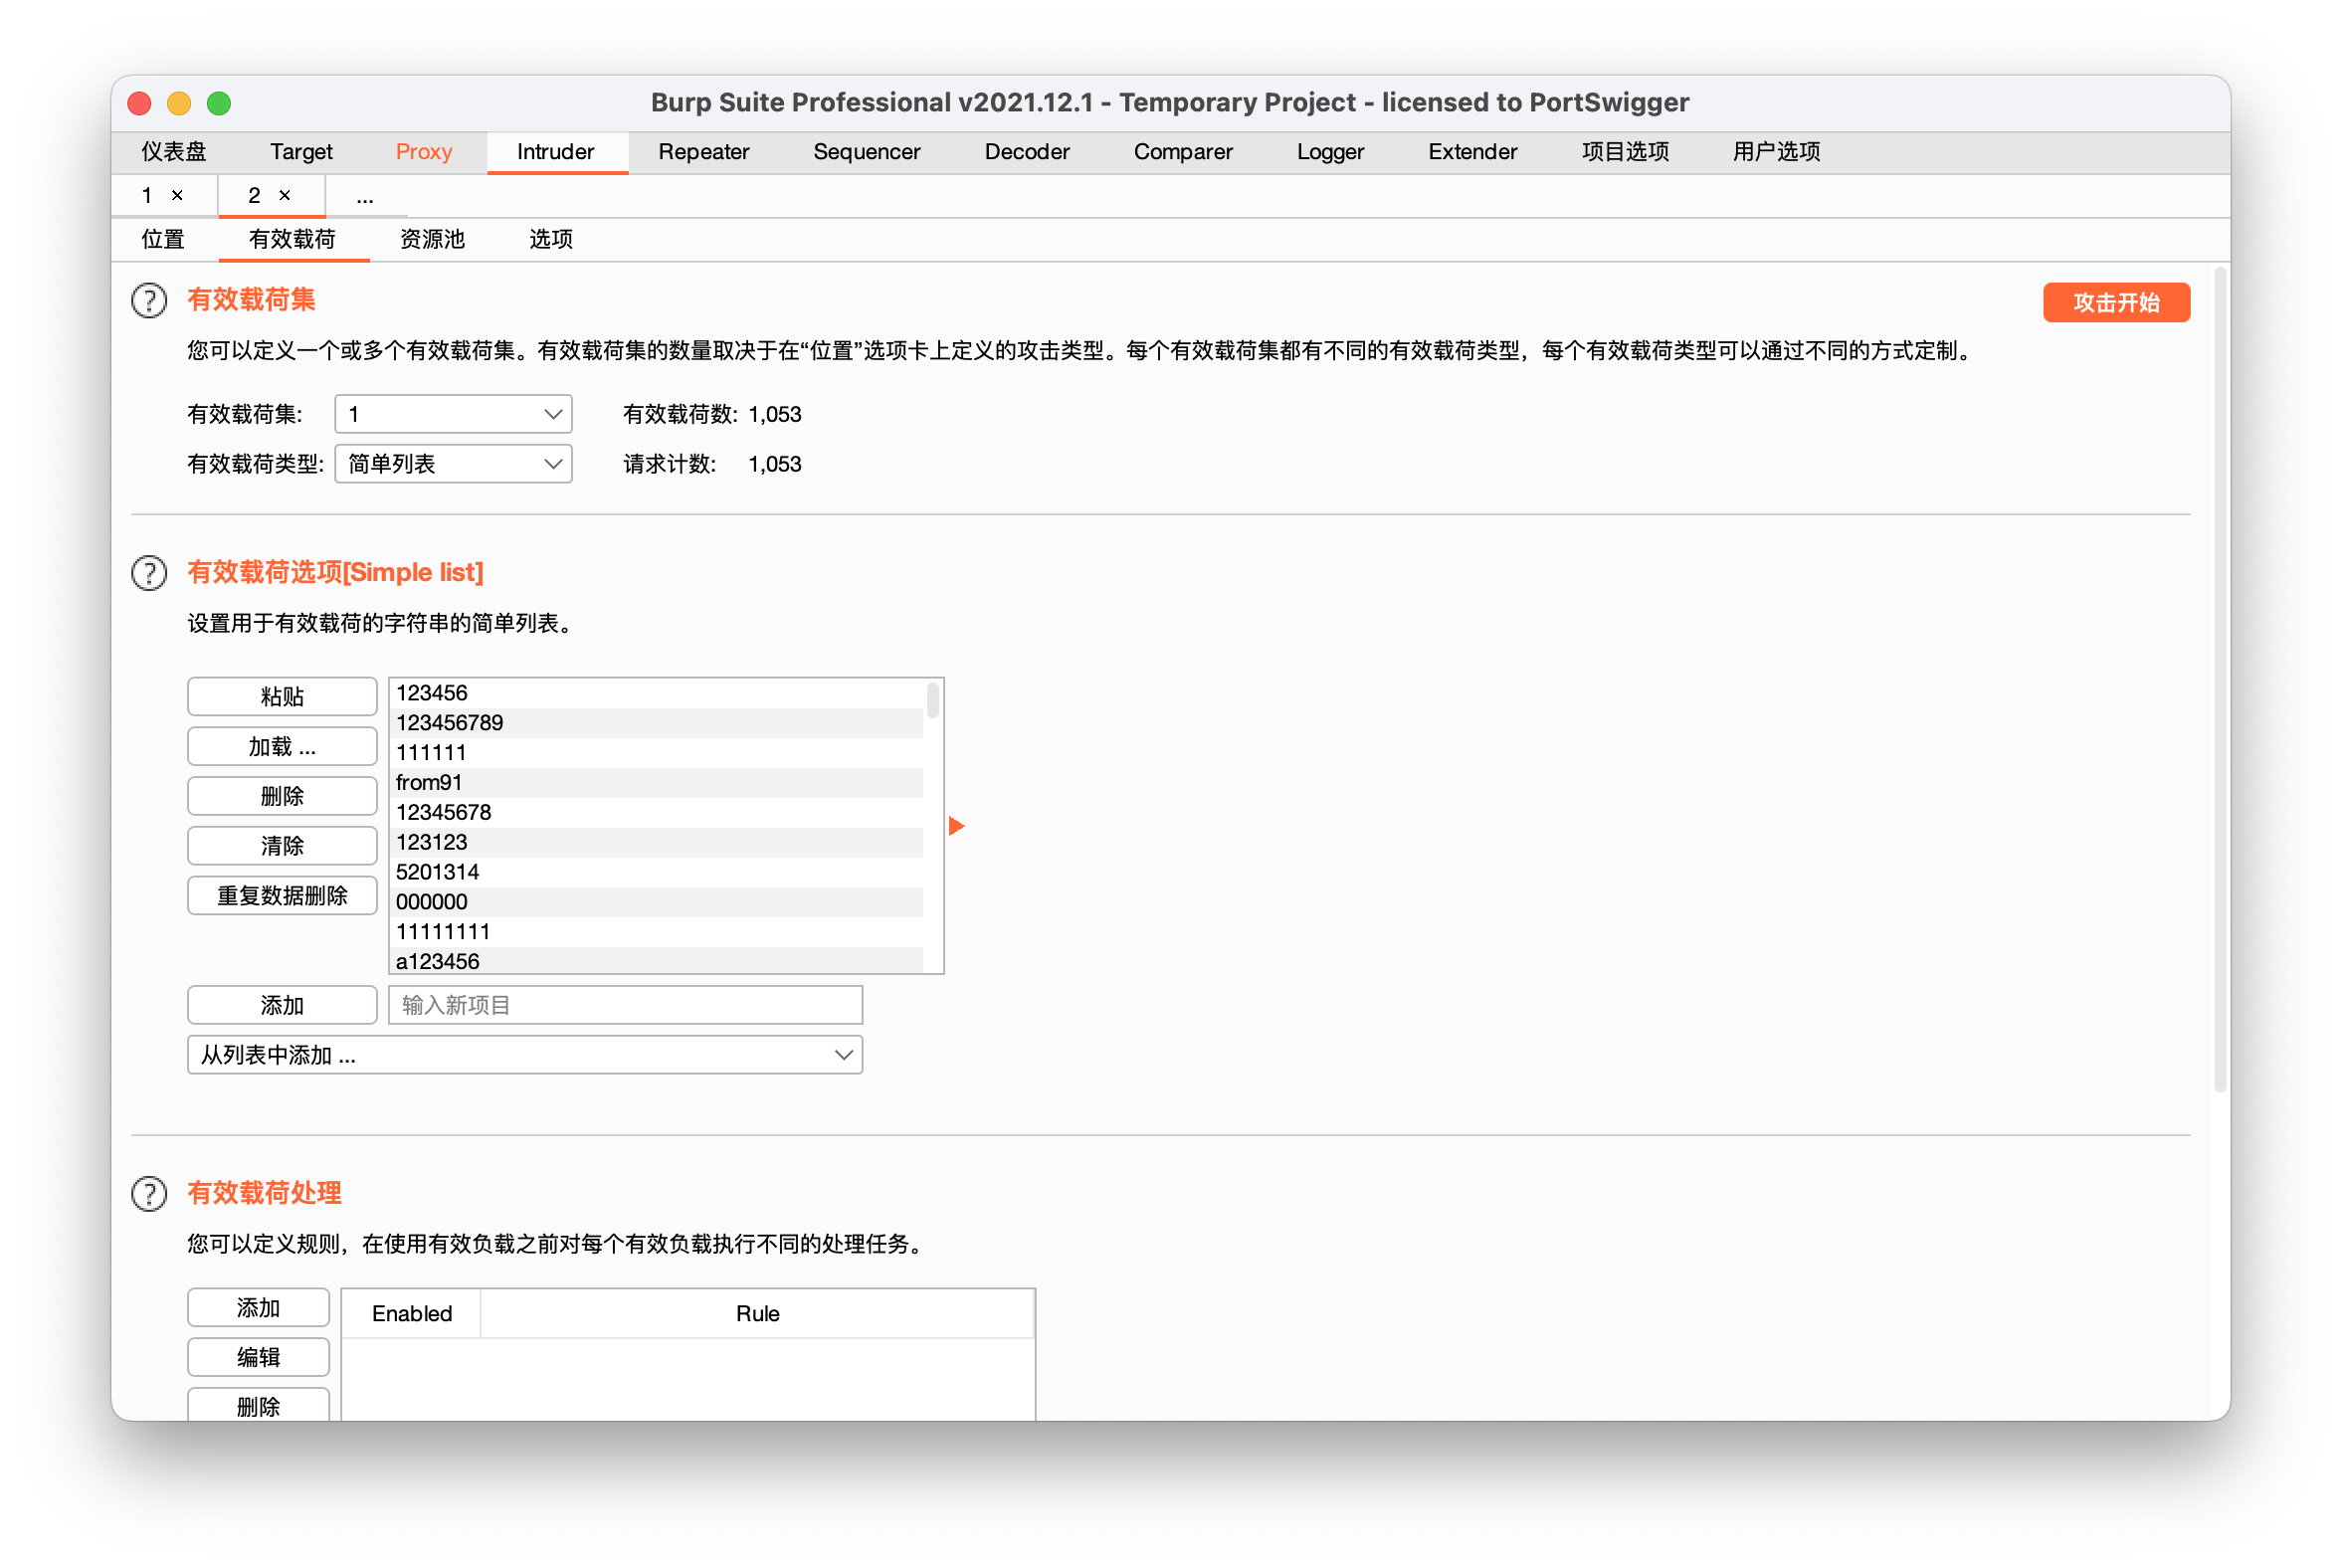This screenshot has width=2342, height=1568.
Task: Click the 粘贴 button
Action: pos(282,697)
